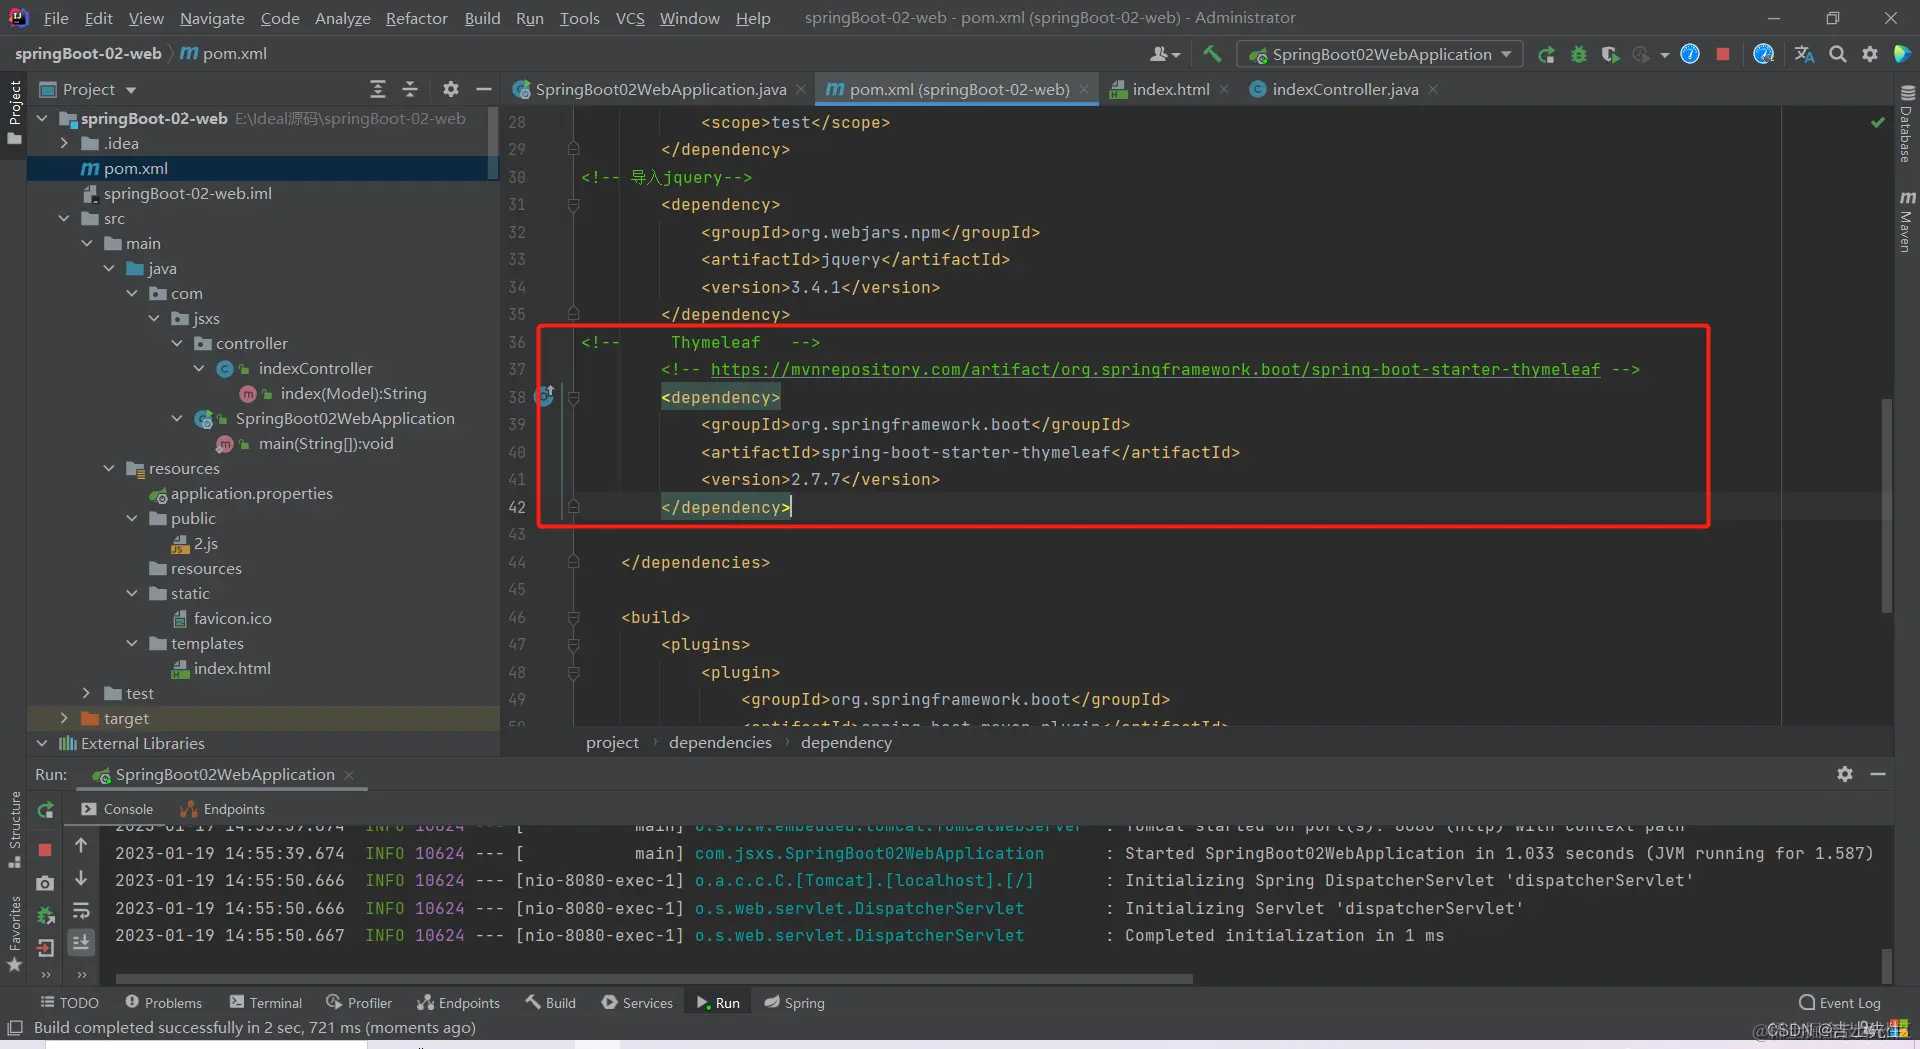The width and height of the screenshot is (1920, 1049).
Task: Open Search Everywhere magnifier icon
Action: pyautogui.click(x=1837, y=54)
